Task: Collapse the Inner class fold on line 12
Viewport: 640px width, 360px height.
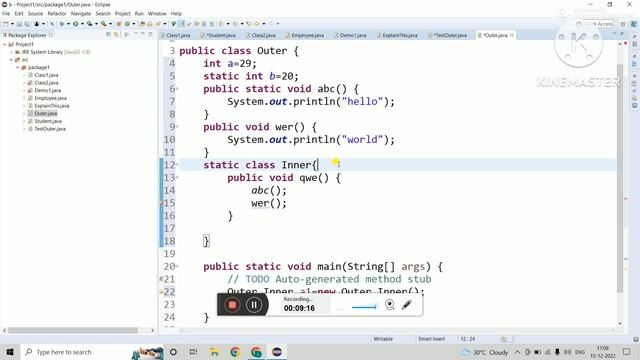Action: (x=177, y=164)
